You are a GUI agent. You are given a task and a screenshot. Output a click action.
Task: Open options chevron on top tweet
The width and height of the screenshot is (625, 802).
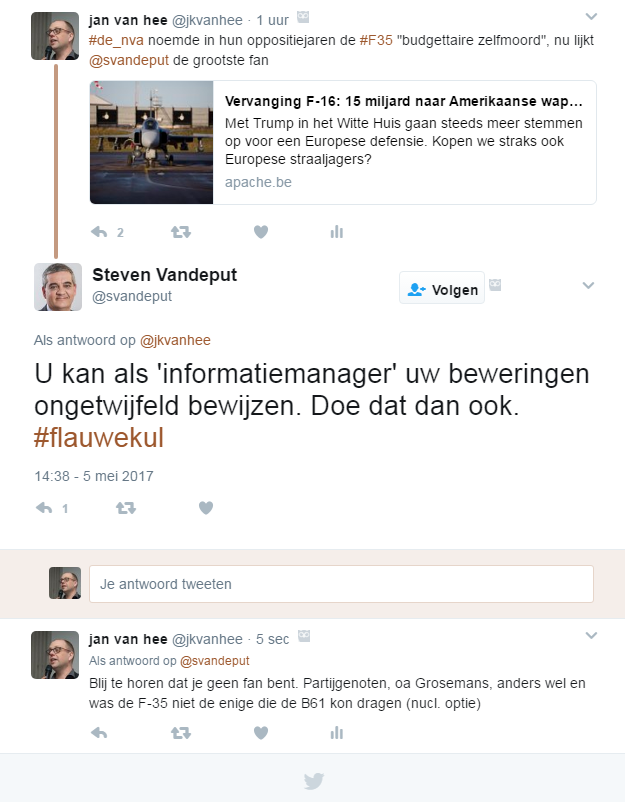click(x=591, y=16)
